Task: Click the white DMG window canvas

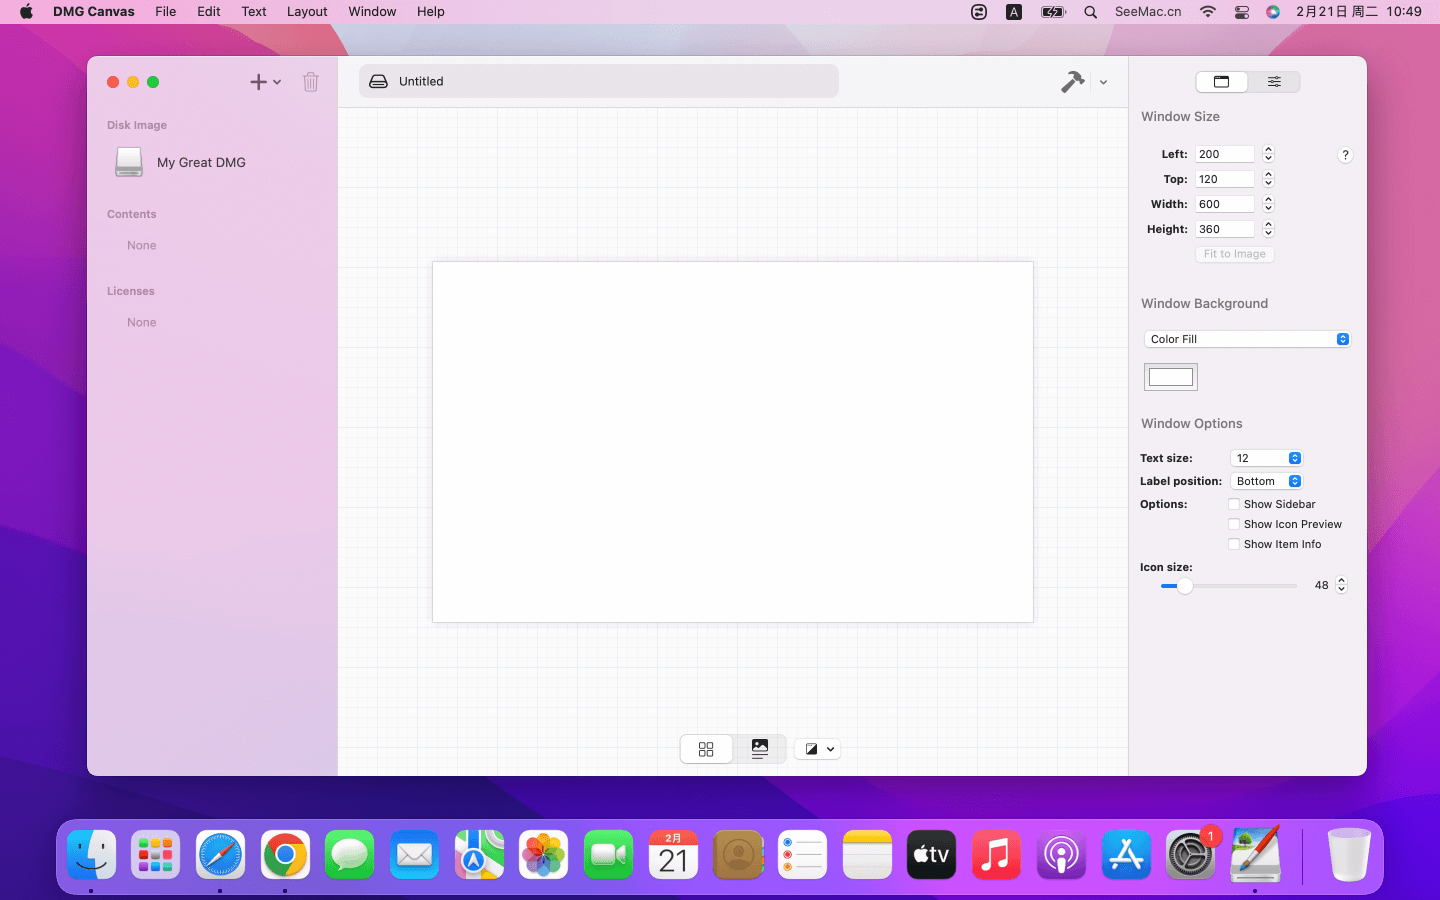Action: coord(733,442)
